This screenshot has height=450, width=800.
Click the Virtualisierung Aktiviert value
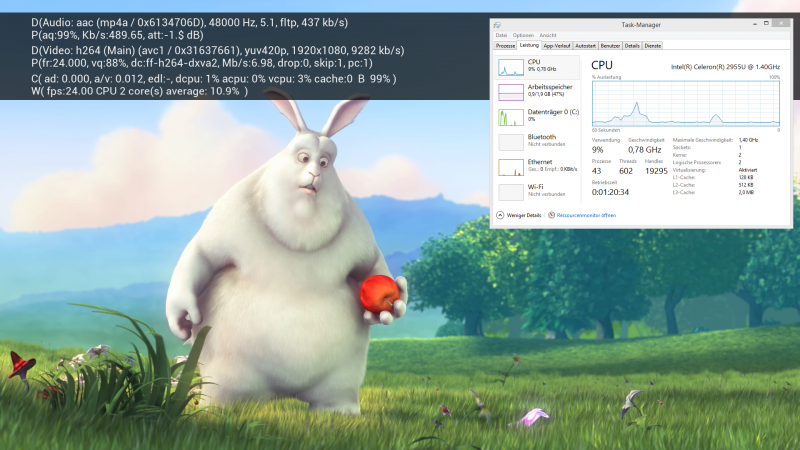pos(748,170)
